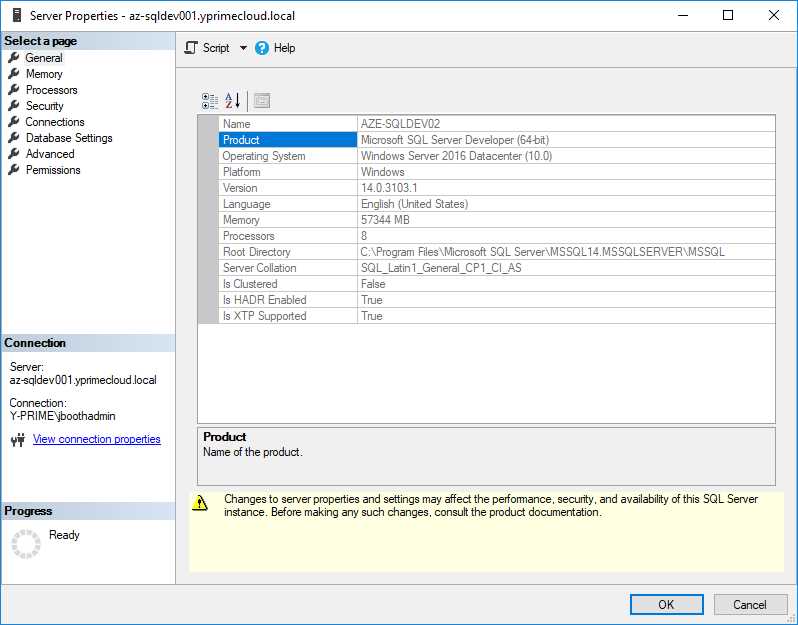Select the Is XTP Supported property row
Viewport: 798px width, 625px height.
pos(497,316)
